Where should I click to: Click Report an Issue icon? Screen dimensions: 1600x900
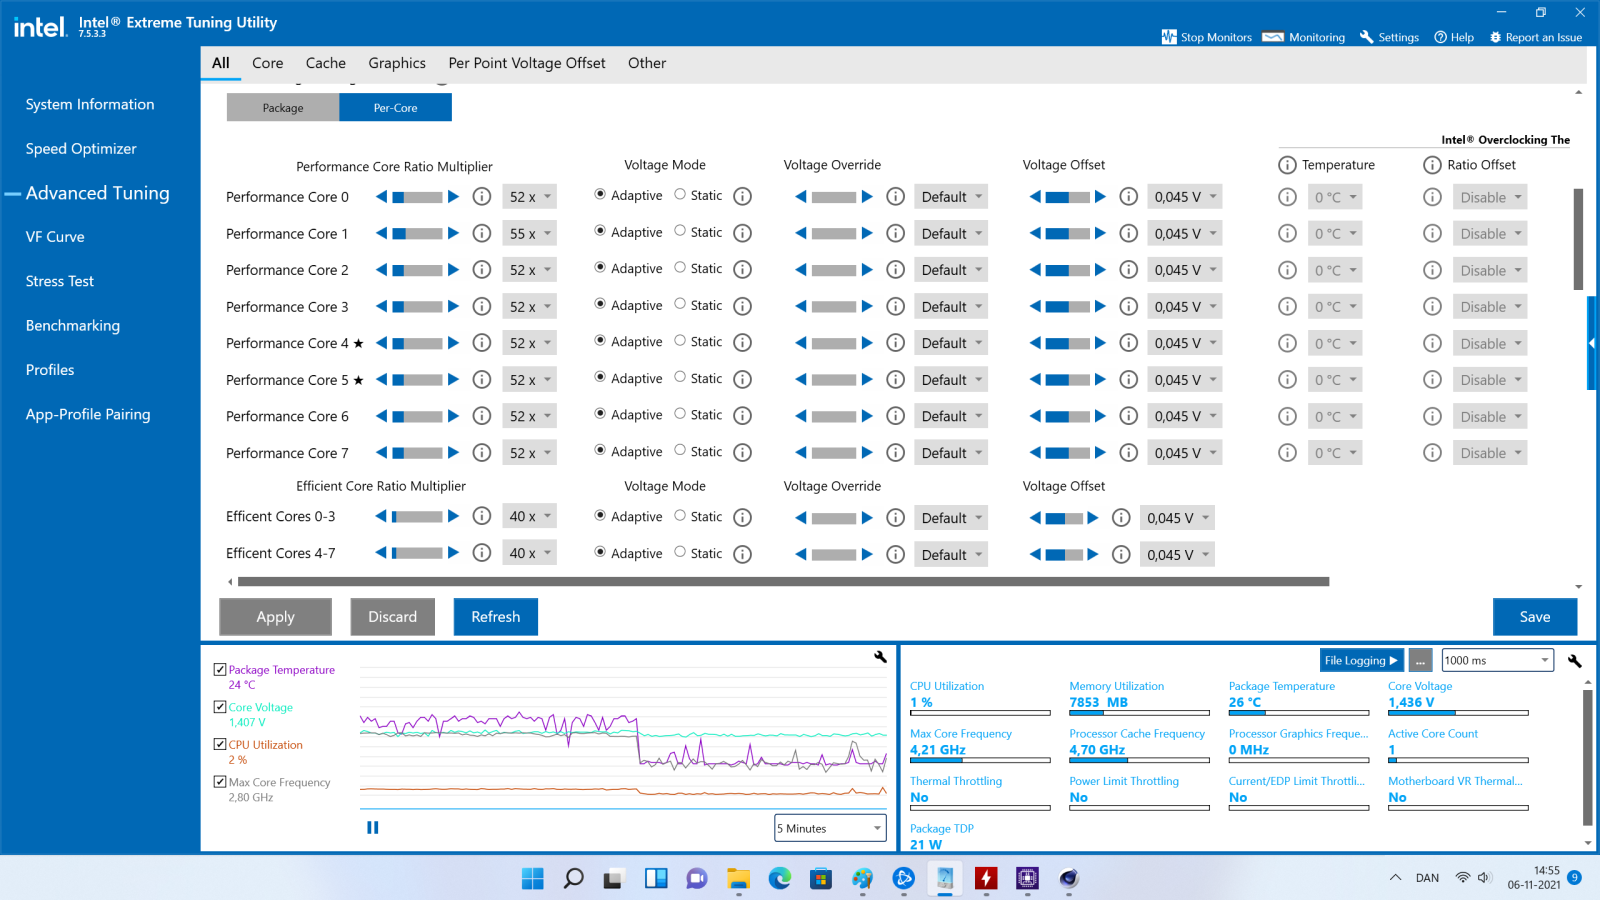pos(1495,37)
